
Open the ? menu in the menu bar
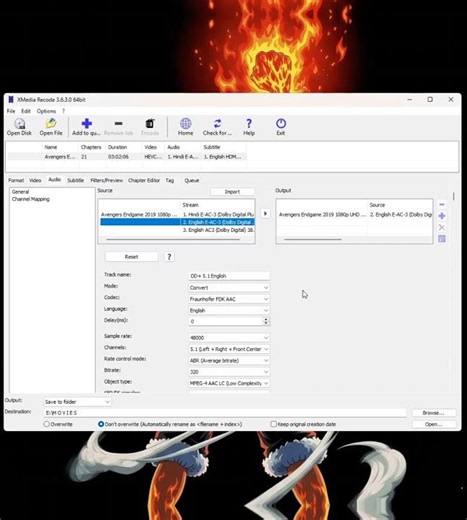coord(63,111)
